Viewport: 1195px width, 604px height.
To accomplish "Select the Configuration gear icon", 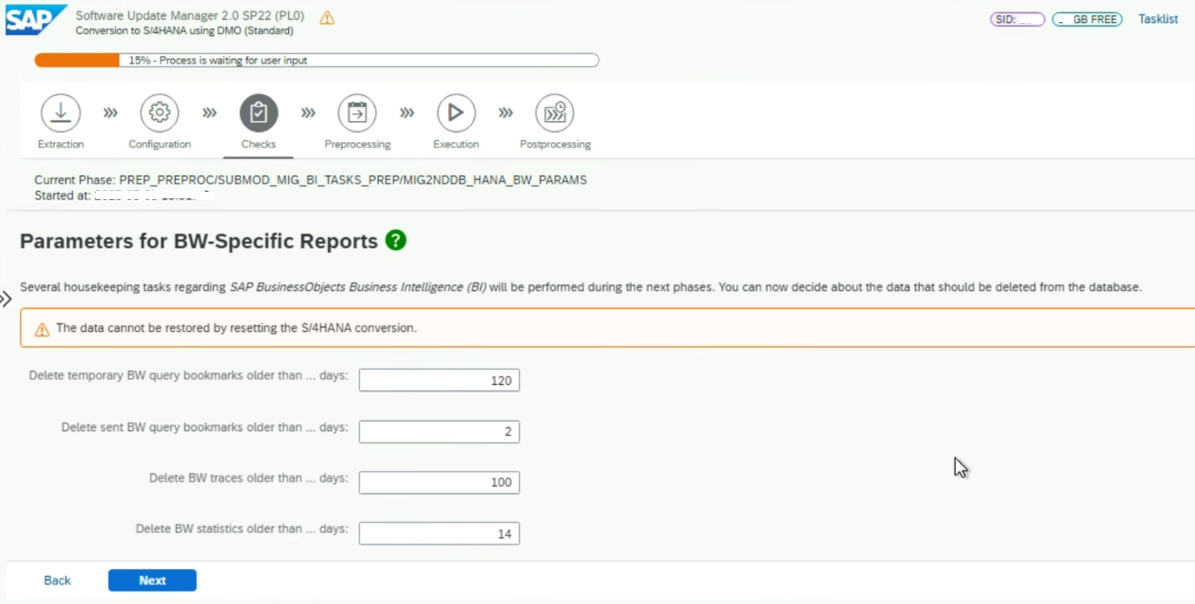I will pyautogui.click(x=159, y=113).
